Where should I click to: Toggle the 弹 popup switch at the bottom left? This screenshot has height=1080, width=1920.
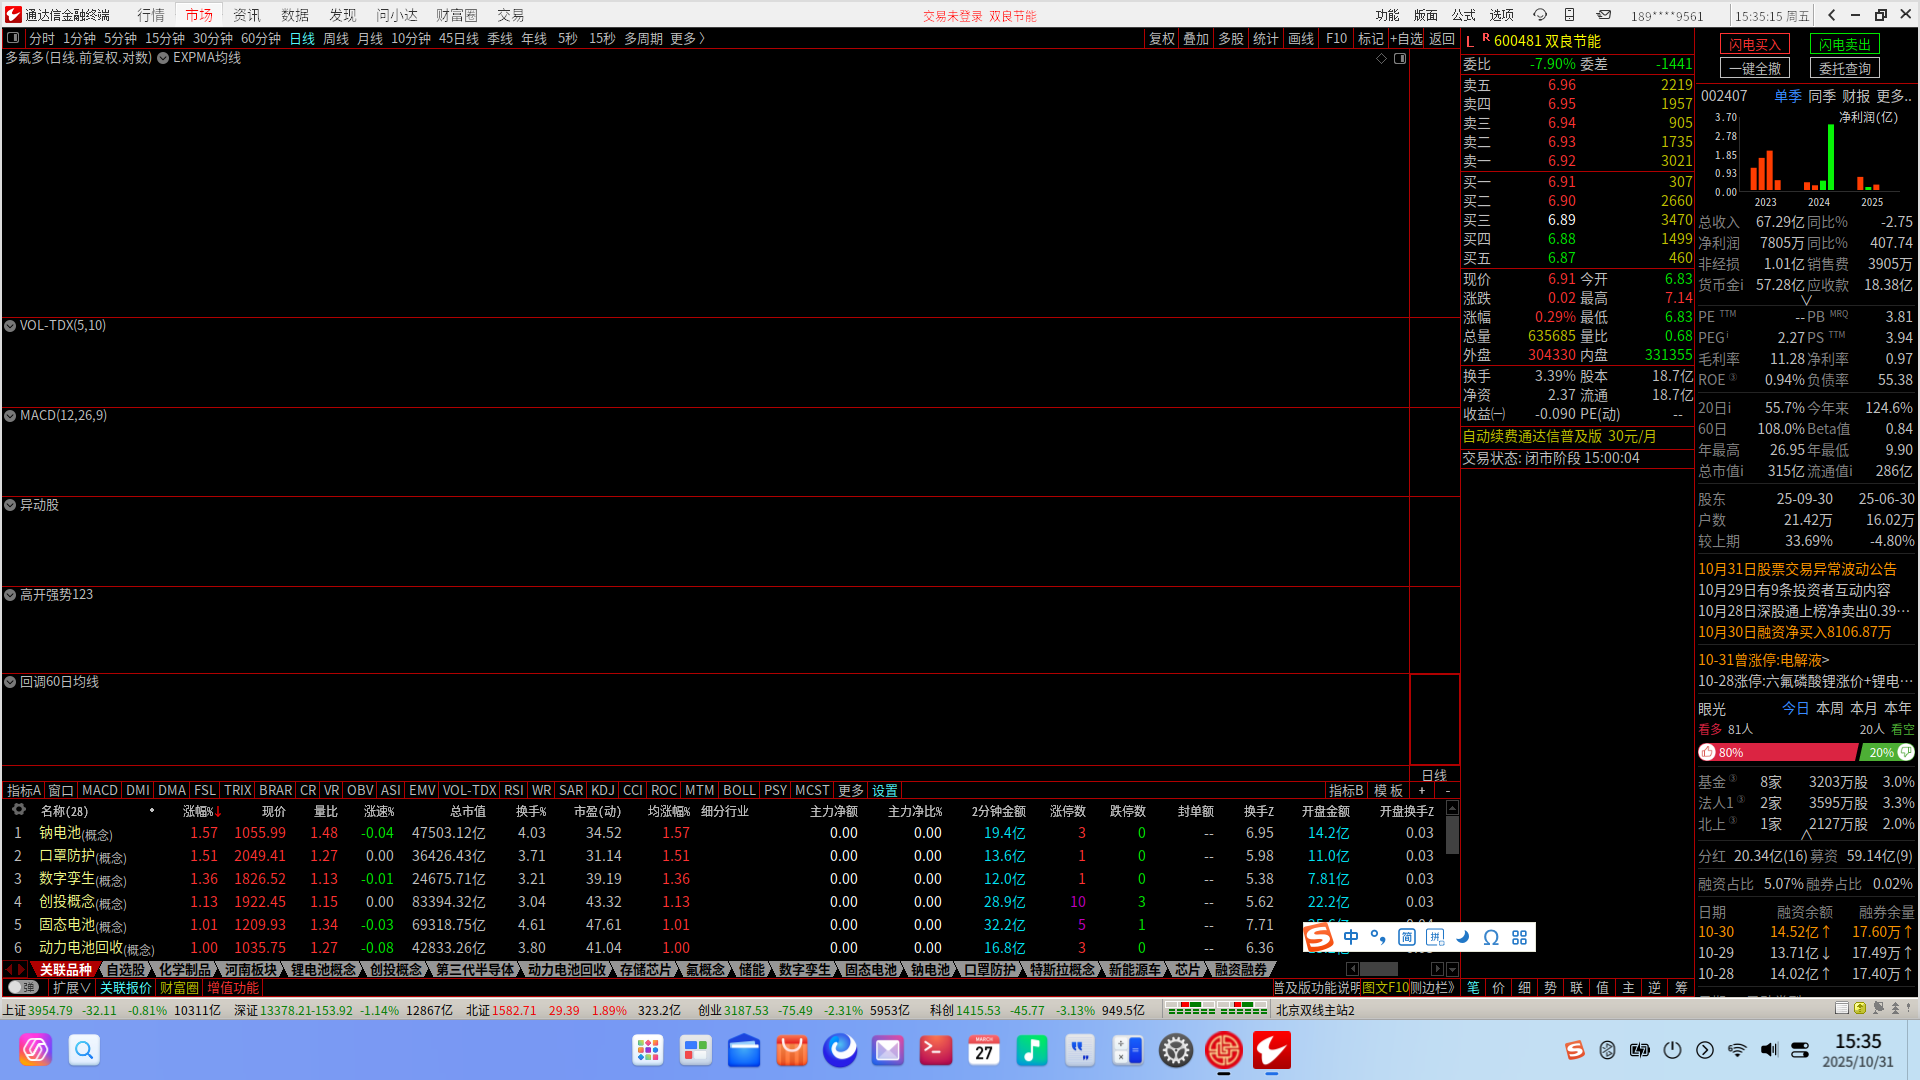pyautogui.click(x=23, y=988)
